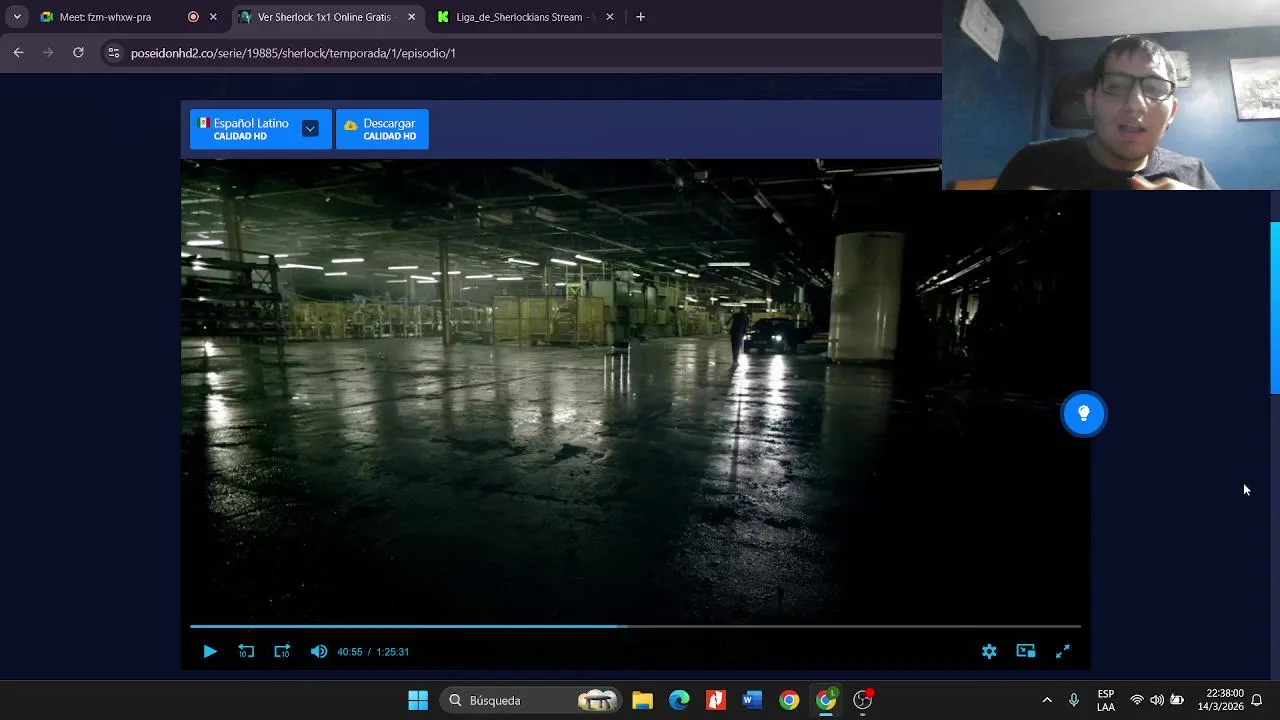1280x720 pixels.
Task: Open a new browser tab
Action: coord(640,17)
